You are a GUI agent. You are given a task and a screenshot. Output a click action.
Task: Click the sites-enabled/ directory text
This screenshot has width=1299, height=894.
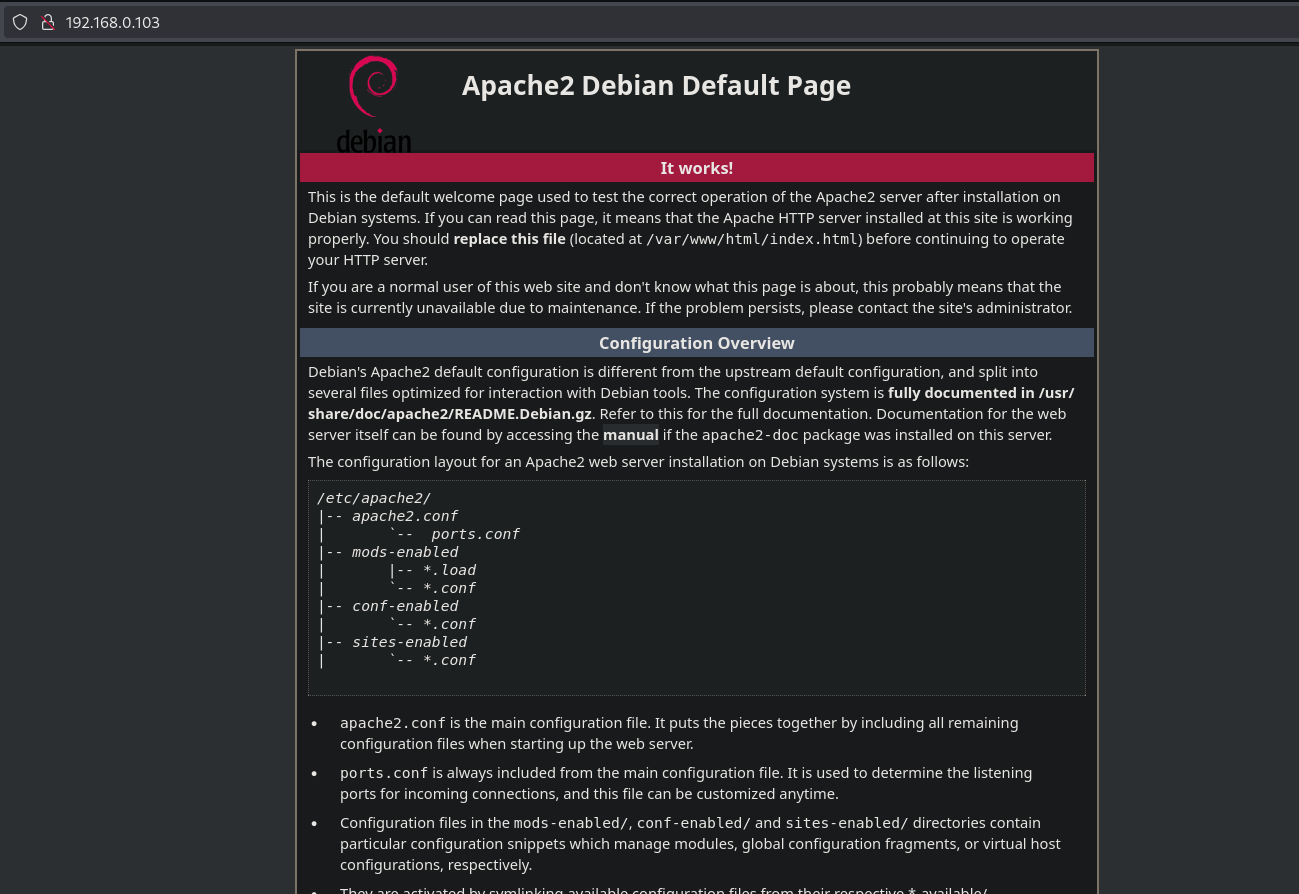[x=846, y=822]
